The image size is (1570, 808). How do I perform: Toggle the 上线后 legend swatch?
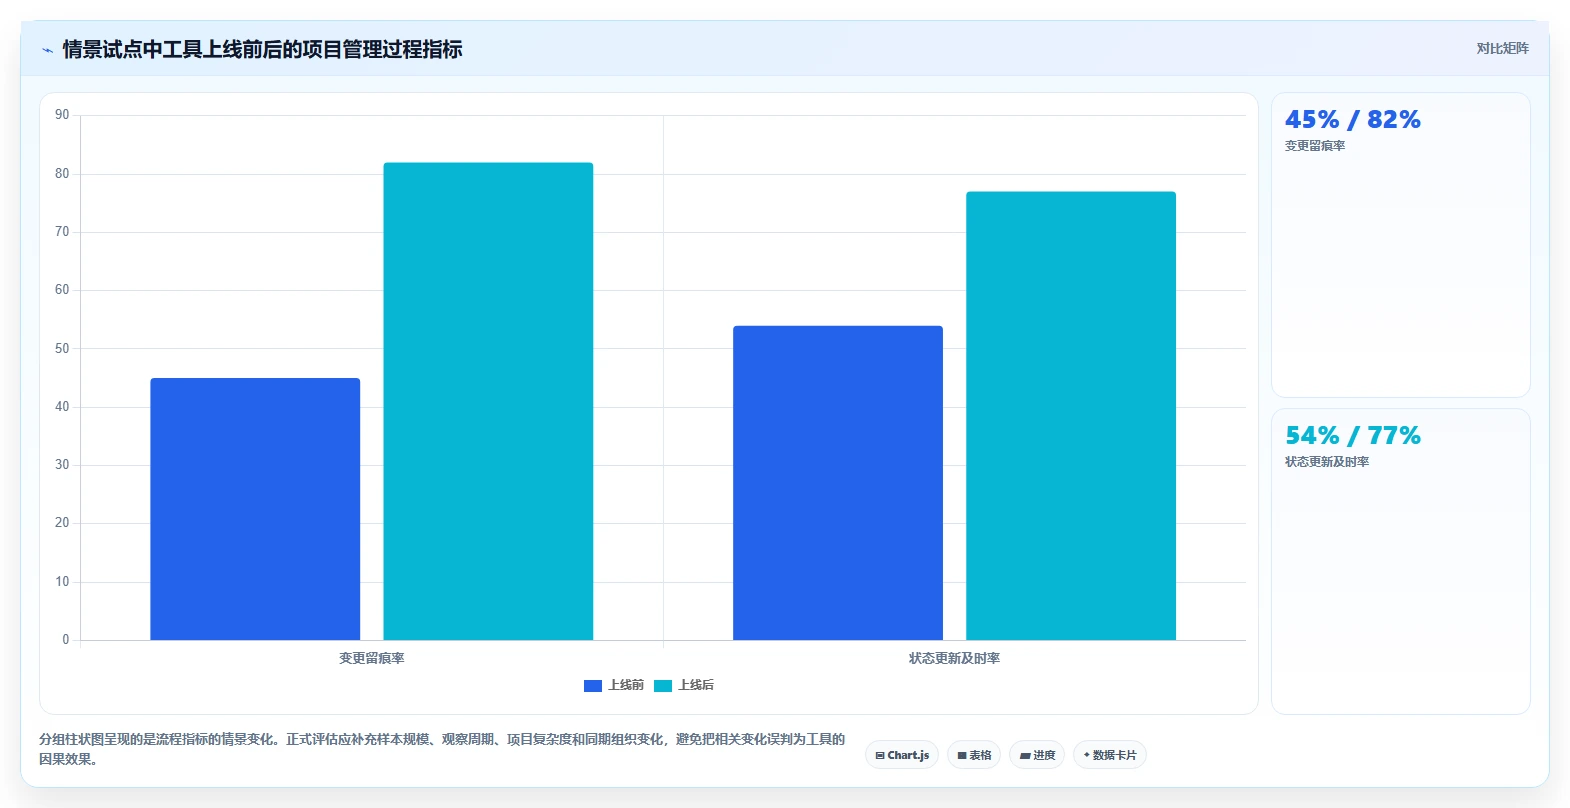pos(663,685)
